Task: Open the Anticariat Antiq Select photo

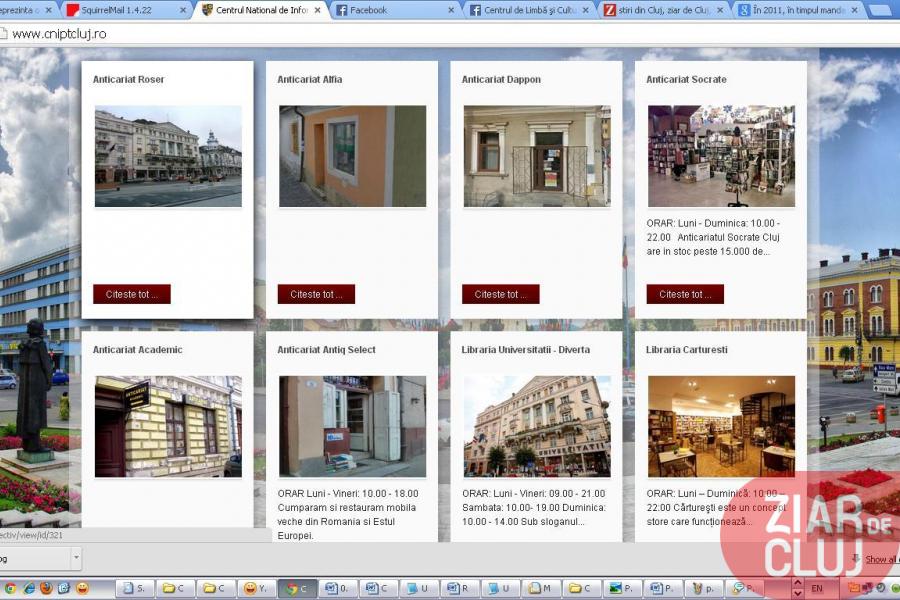Action: 352,427
